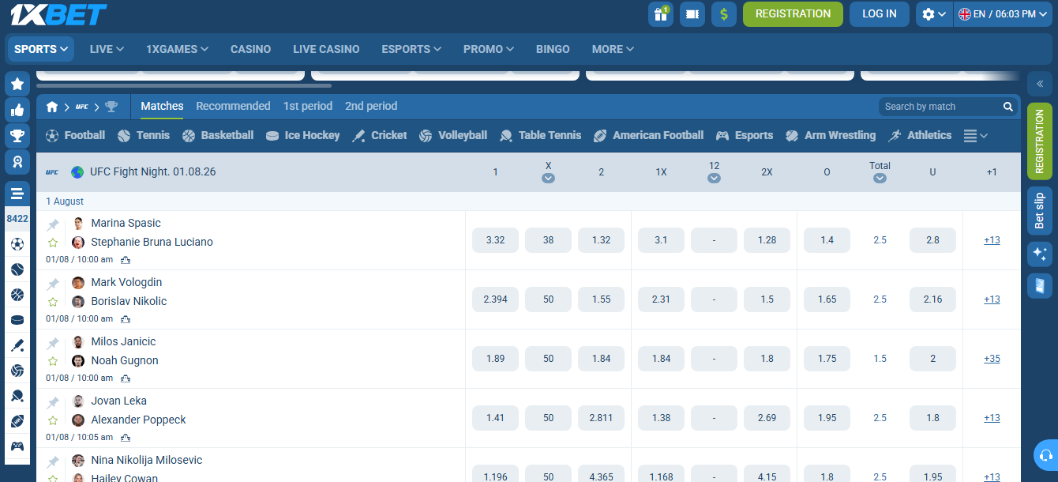
Task: Favorite the Milos Janicic match star
Action: (x=53, y=361)
